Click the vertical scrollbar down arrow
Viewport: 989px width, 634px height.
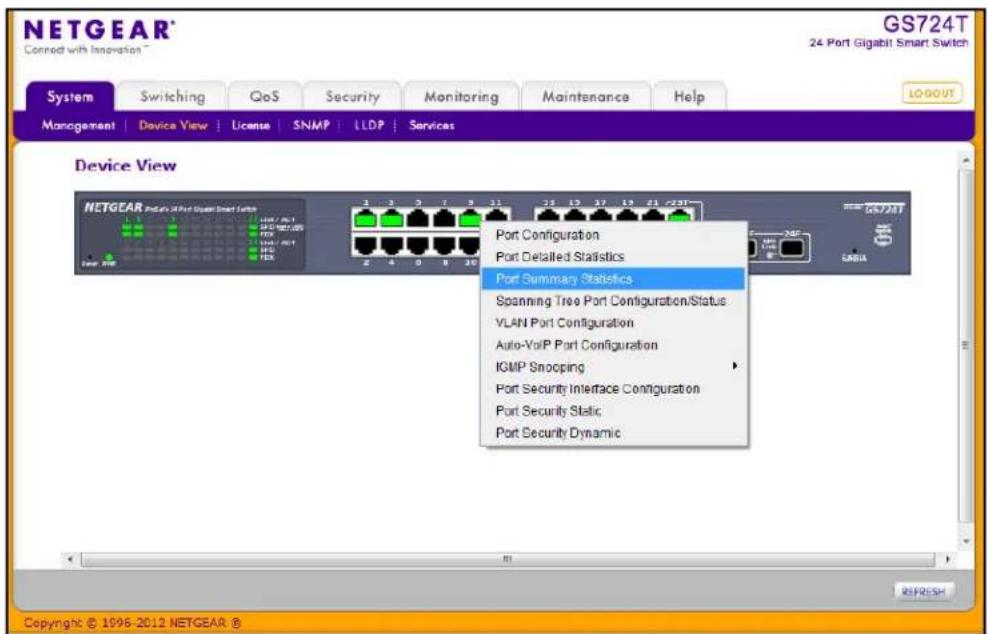point(964,542)
